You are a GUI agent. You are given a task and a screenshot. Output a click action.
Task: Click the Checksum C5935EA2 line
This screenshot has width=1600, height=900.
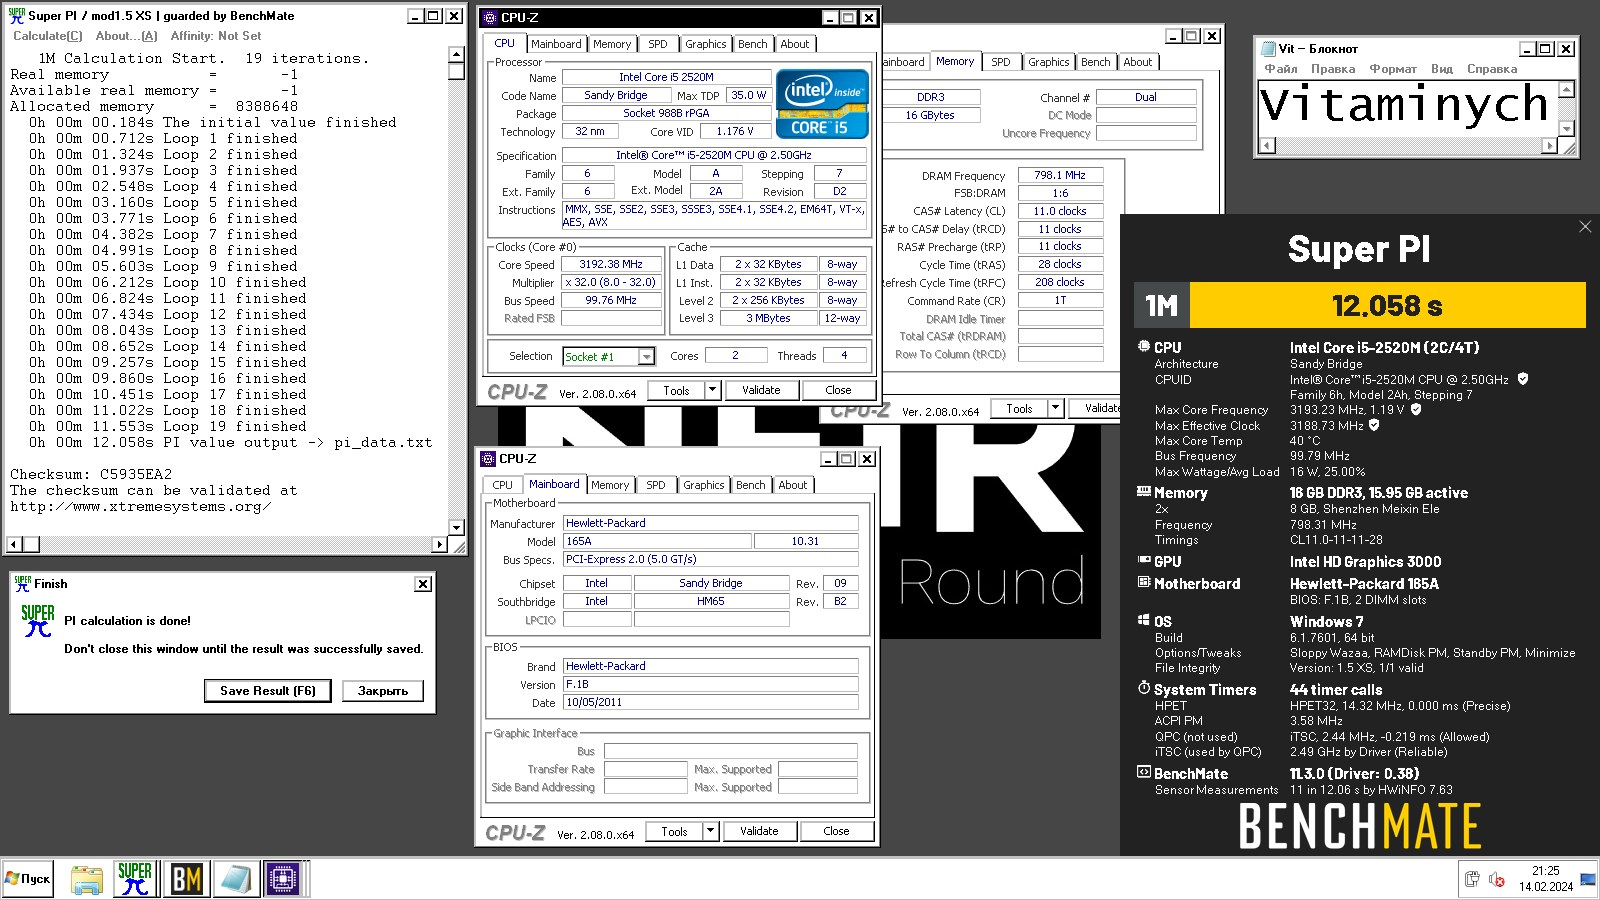click(x=91, y=474)
